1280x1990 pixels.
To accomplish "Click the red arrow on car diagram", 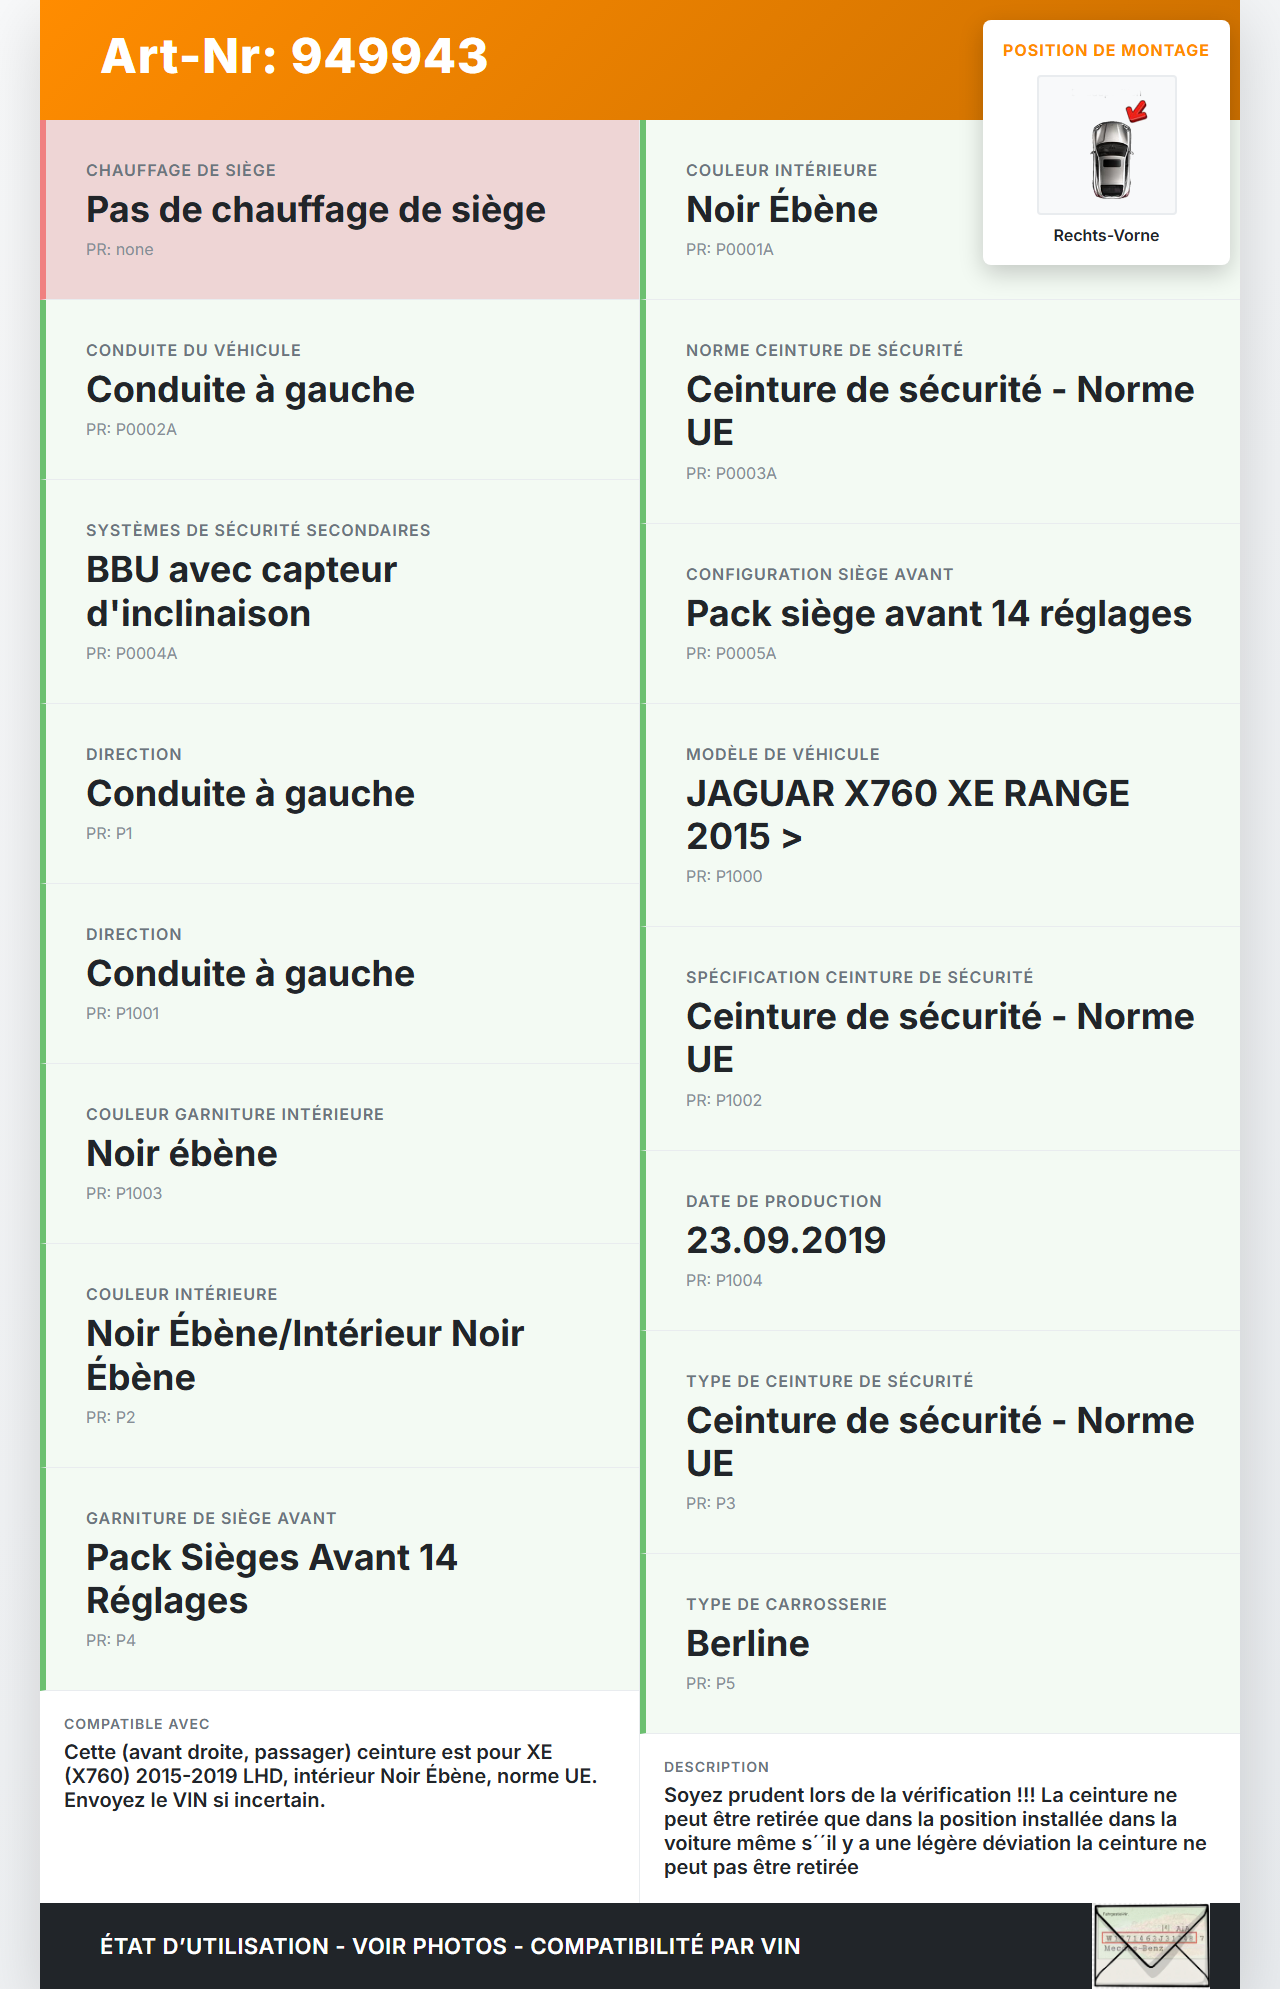I will pyautogui.click(x=1137, y=111).
